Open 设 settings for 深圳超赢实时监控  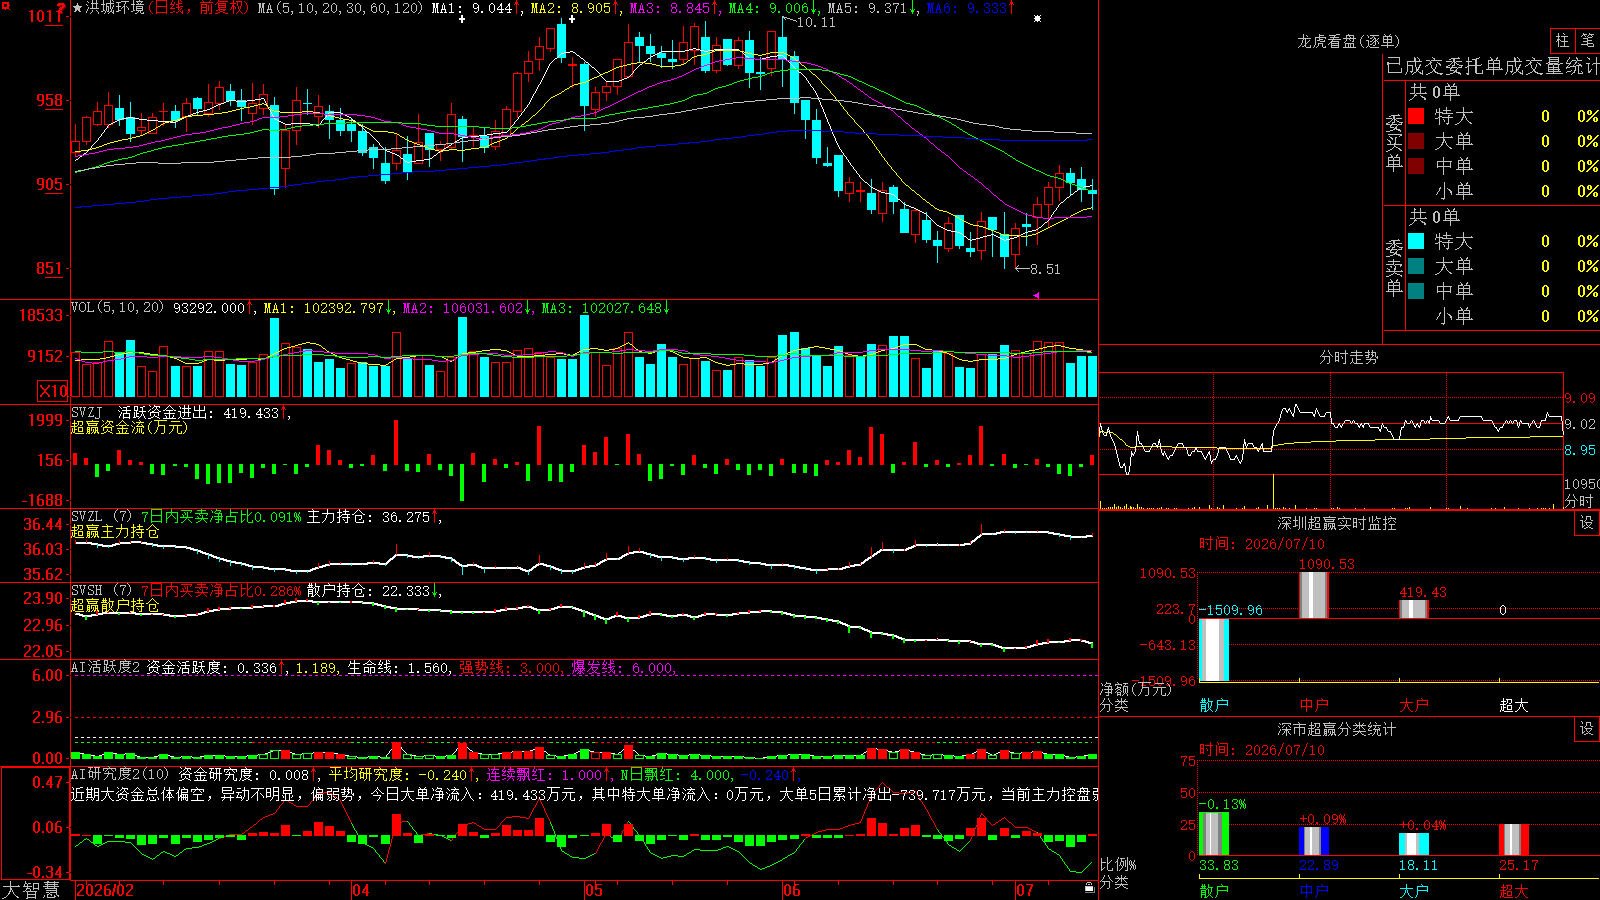point(1587,523)
